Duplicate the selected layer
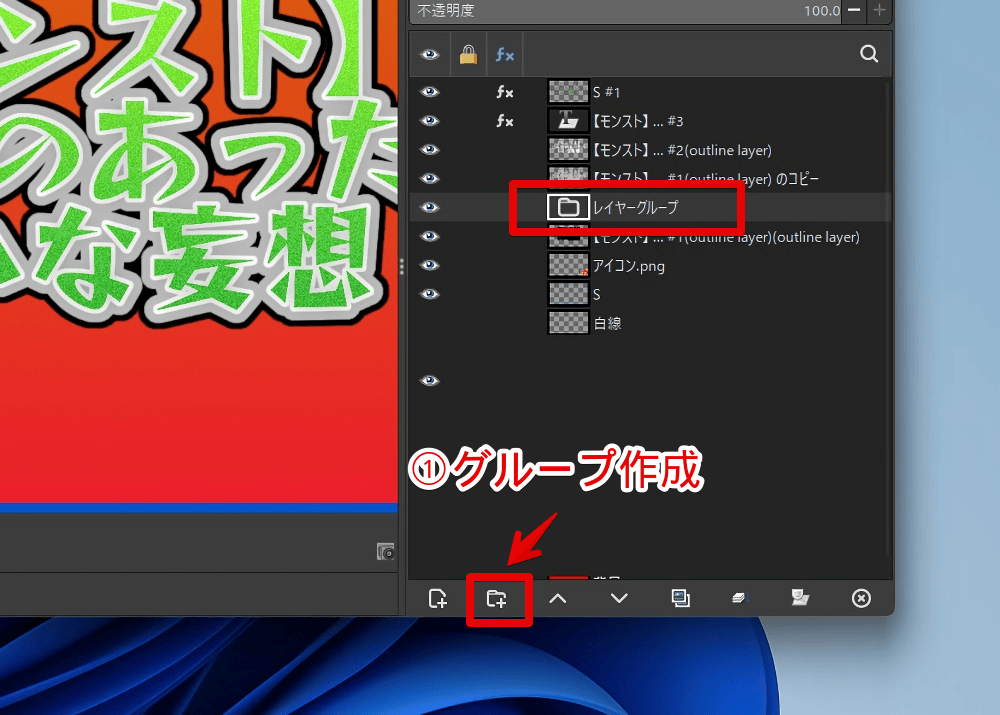This screenshot has height=715, width=1000. [680, 598]
